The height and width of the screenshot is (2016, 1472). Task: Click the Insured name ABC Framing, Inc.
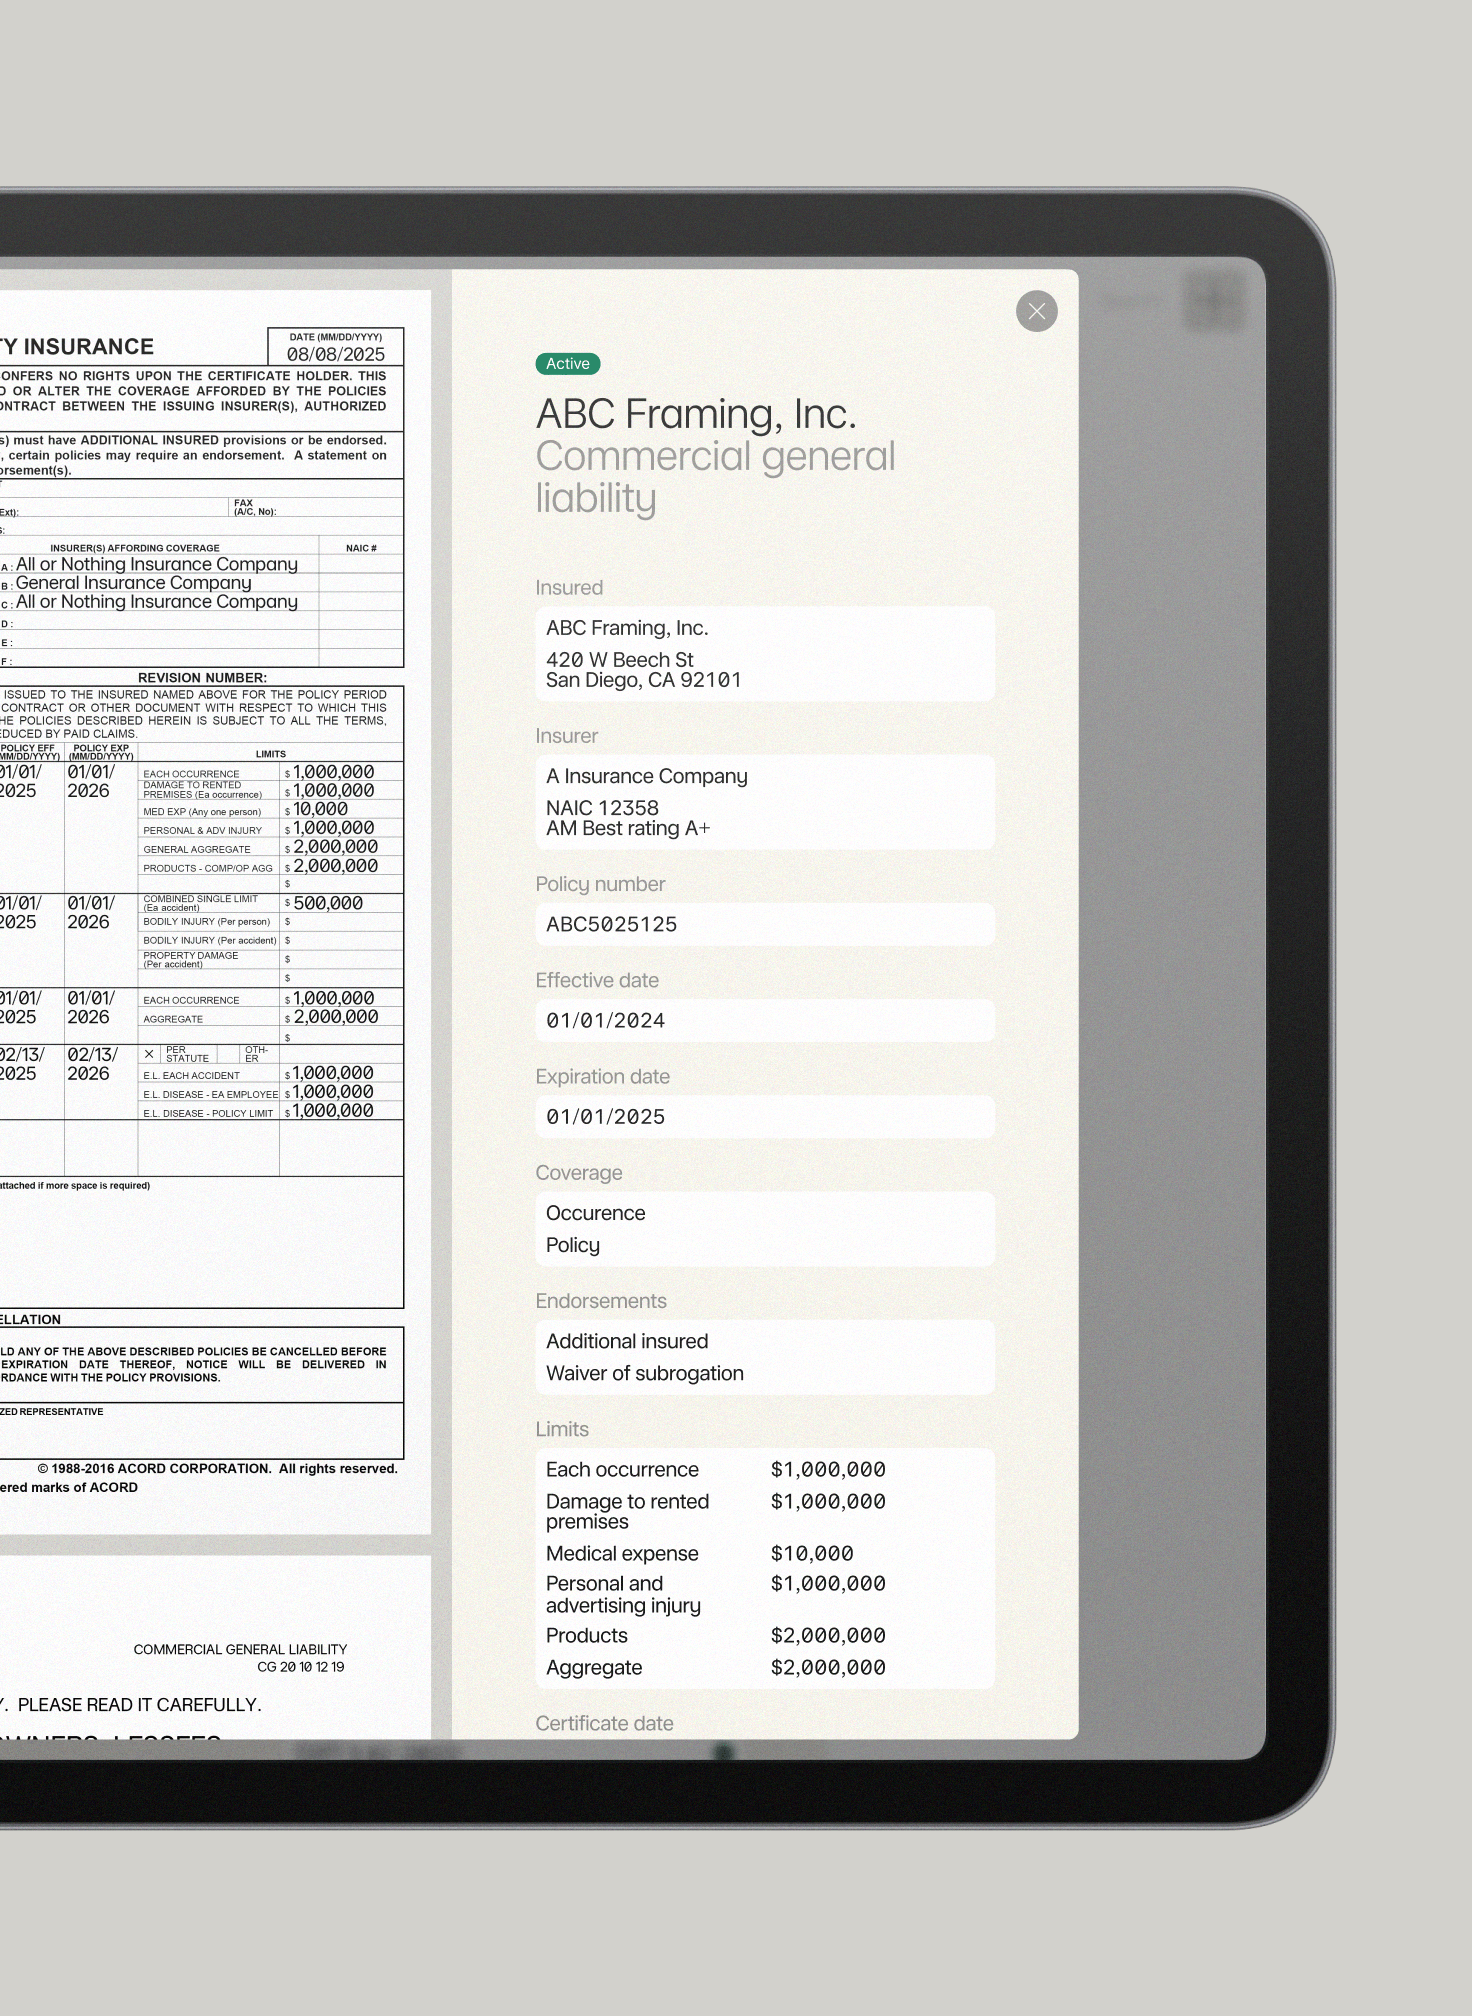(627, 628)
